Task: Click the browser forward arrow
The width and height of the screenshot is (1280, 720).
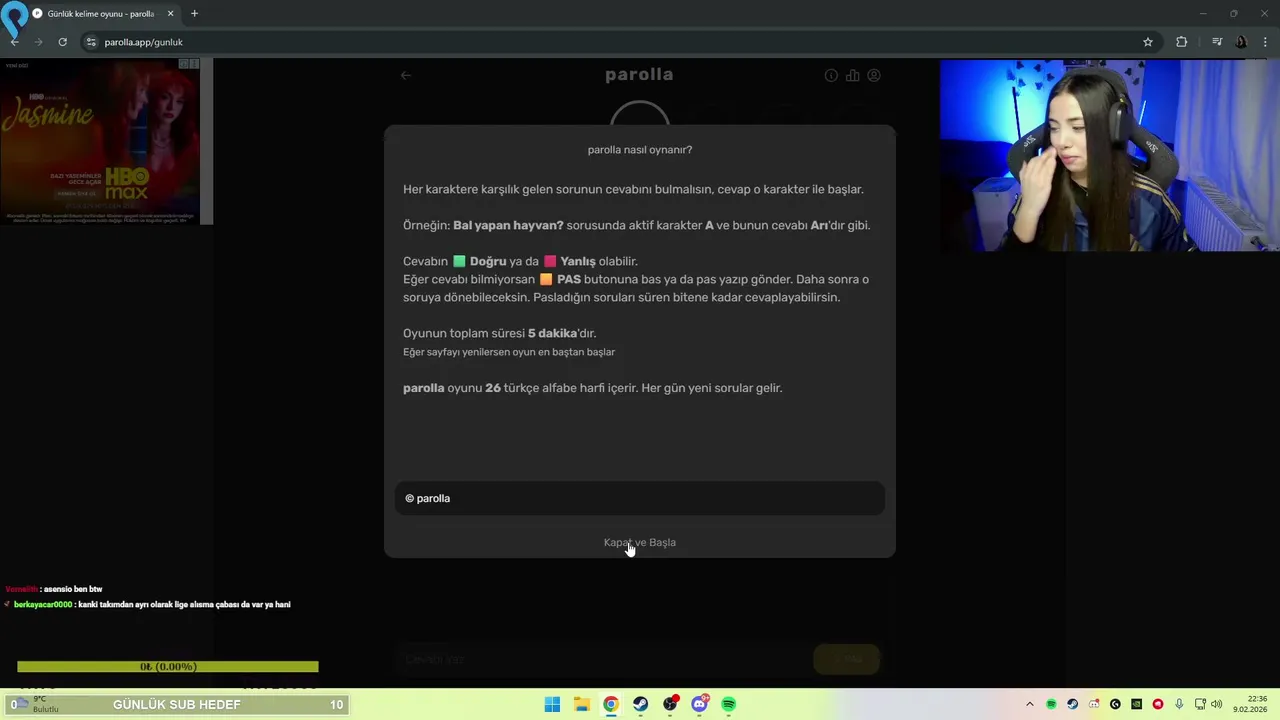Action: pyautogui.click(x=38, y=42)
